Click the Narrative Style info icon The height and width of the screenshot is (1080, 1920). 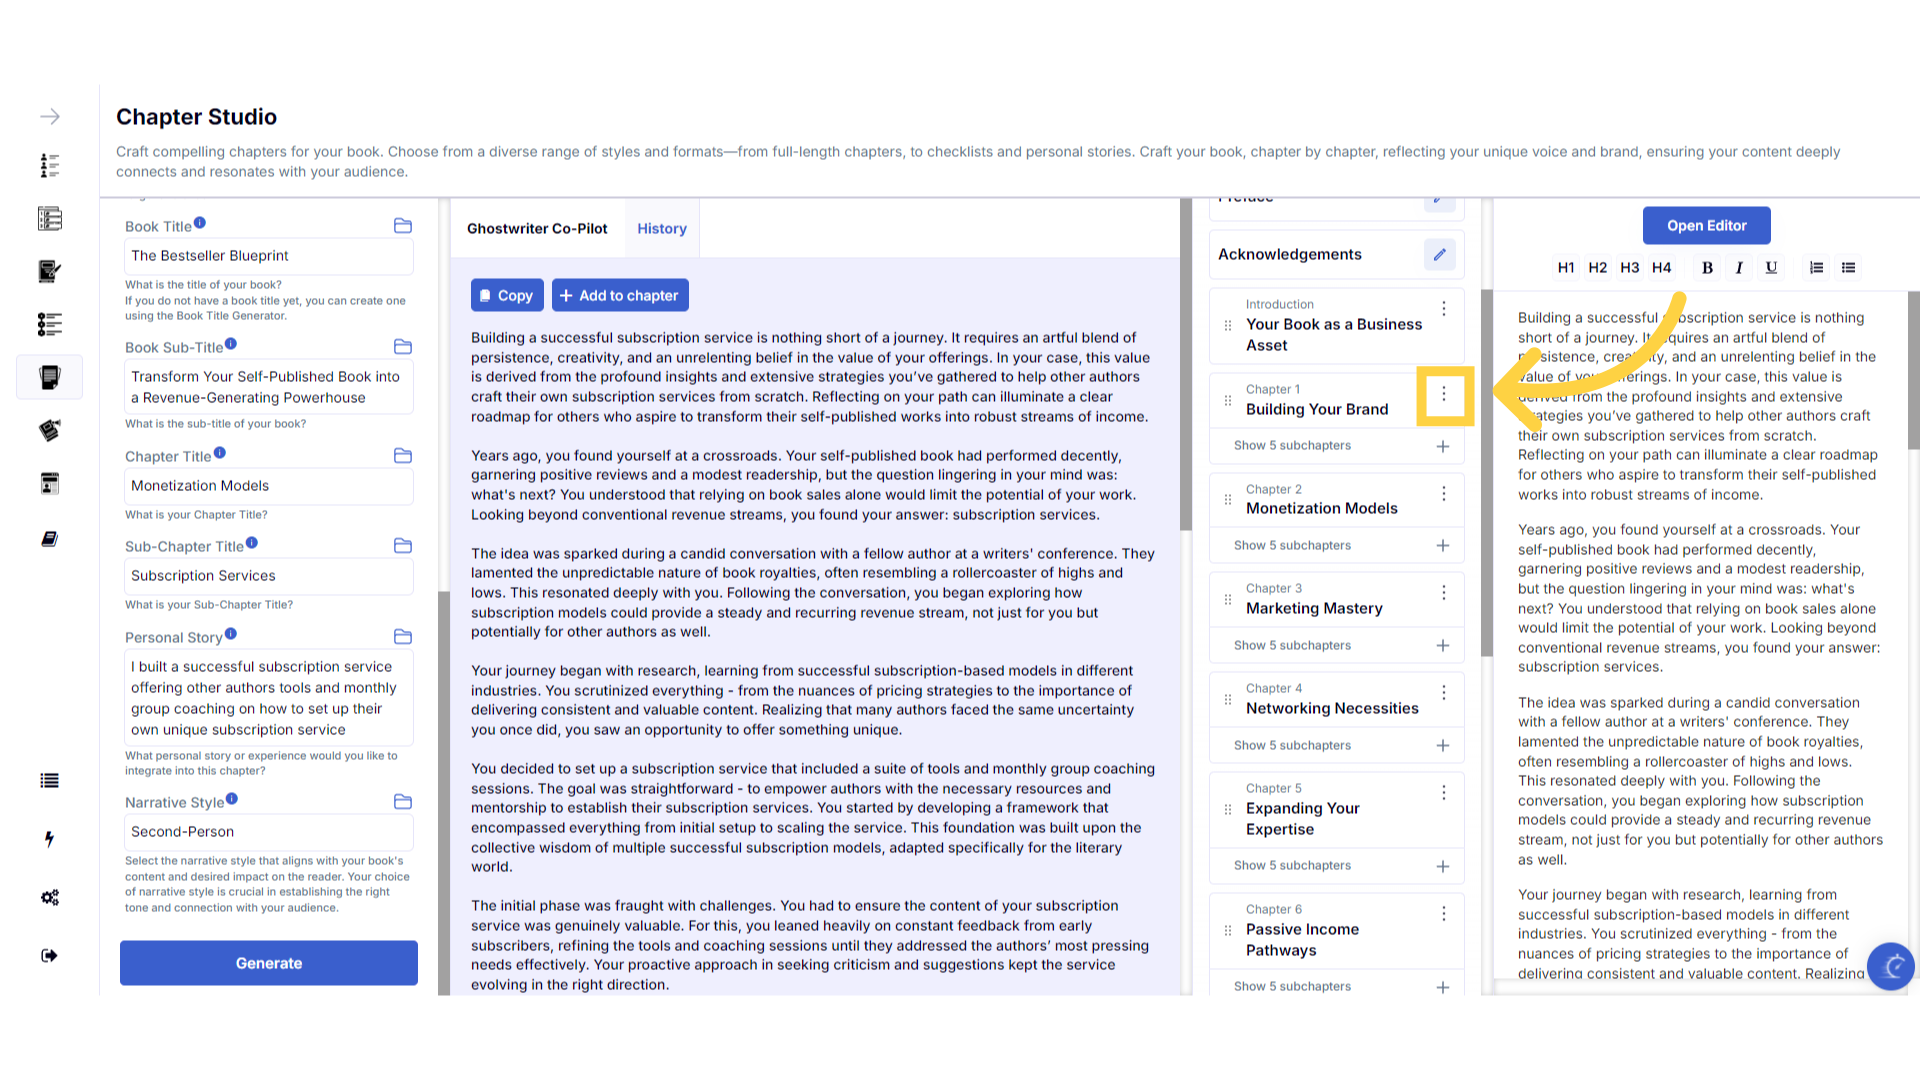tap(232, 799)
